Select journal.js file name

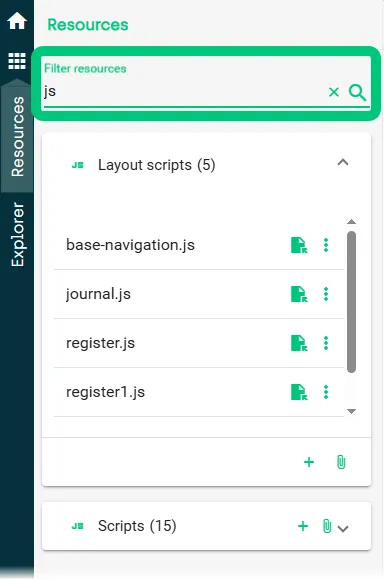point(98,295)
